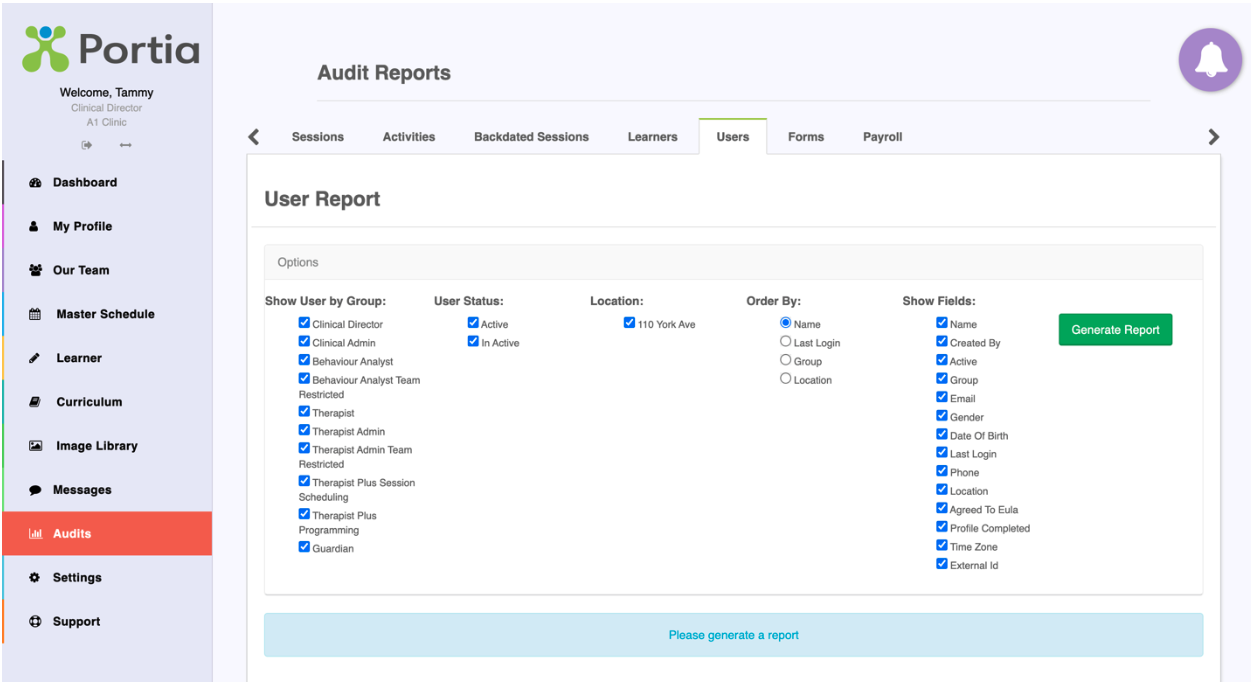Click the Portia logo
The width and height of the screenshot is (1257, 688).
110,51
